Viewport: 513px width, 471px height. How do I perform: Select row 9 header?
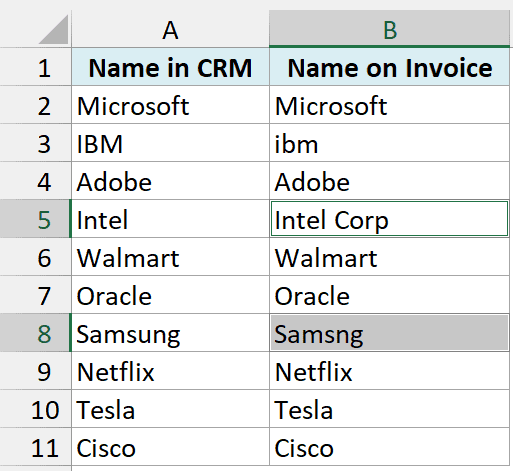tap(35, 371)
